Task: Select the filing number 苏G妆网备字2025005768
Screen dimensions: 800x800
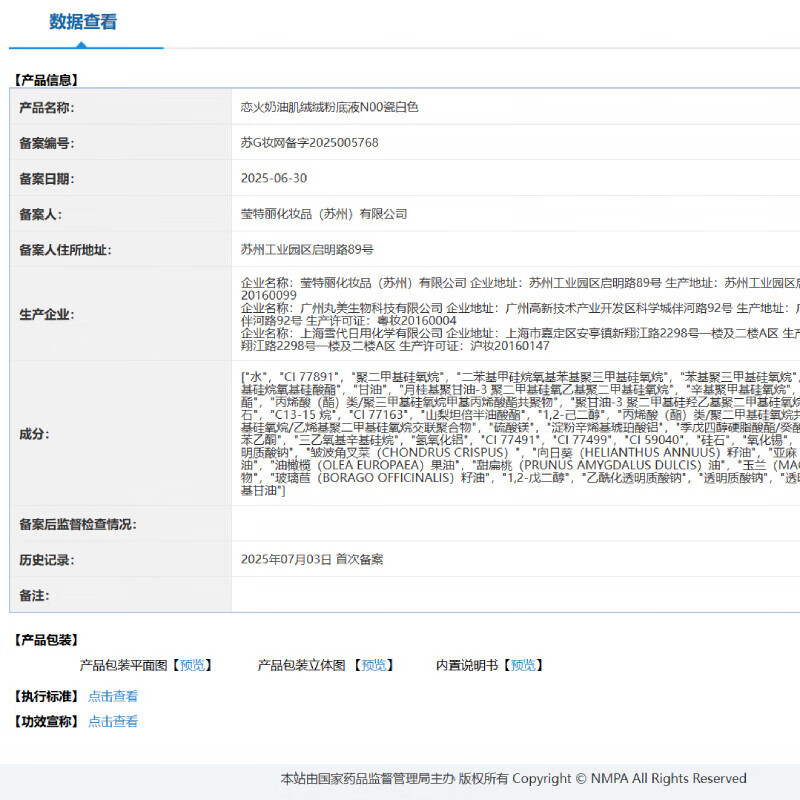Action: (309, 143)
